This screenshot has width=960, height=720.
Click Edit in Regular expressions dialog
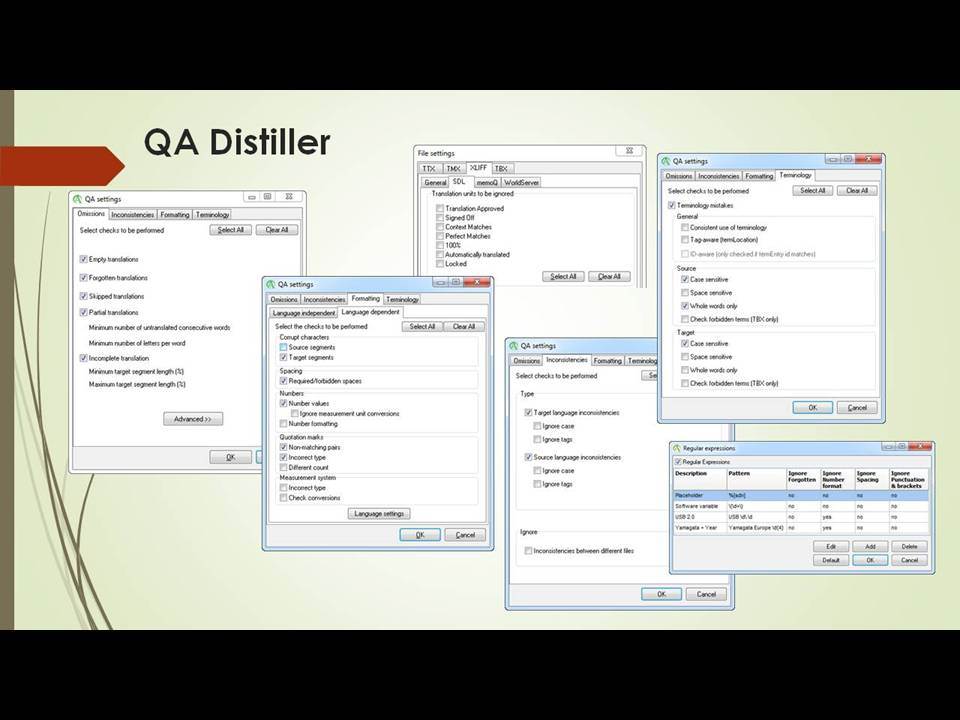click(831, 546)
